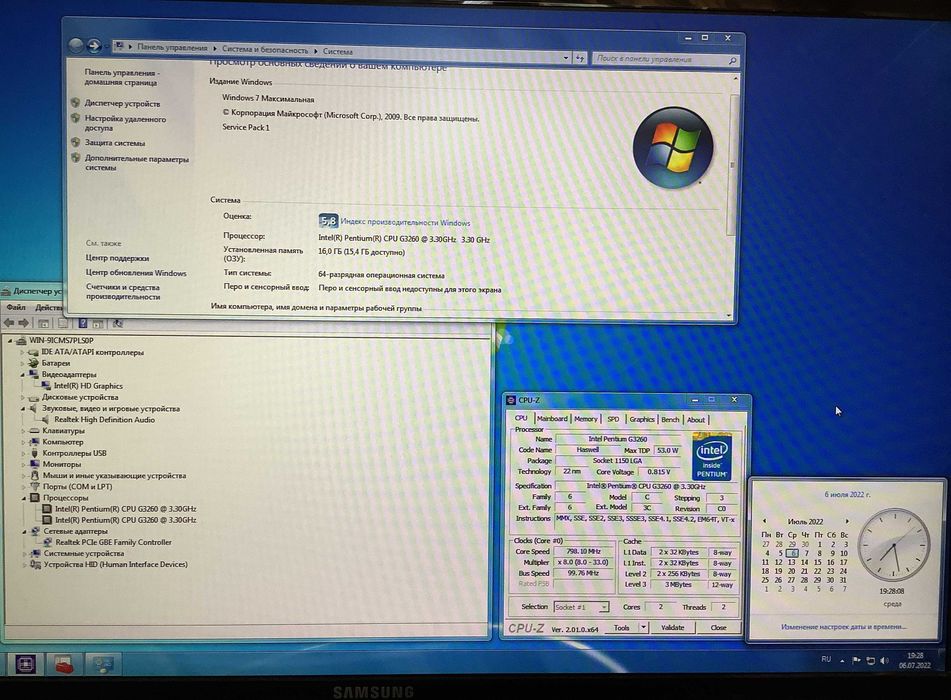Image resolution: width=951 pixels, height=700 pixels.
Task: Open Центр обновления Windows link
Action: tap(136, 273)
